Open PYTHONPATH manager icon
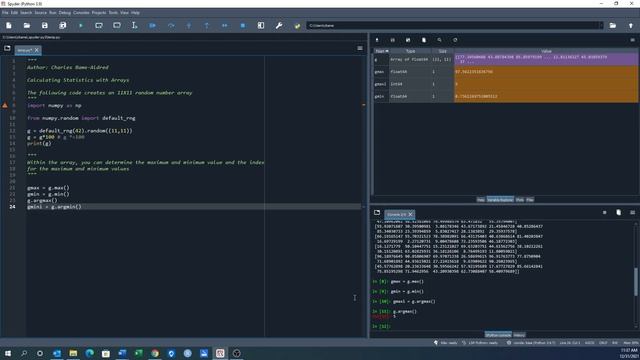Screen dimensions: 640x360 point(297,25)
